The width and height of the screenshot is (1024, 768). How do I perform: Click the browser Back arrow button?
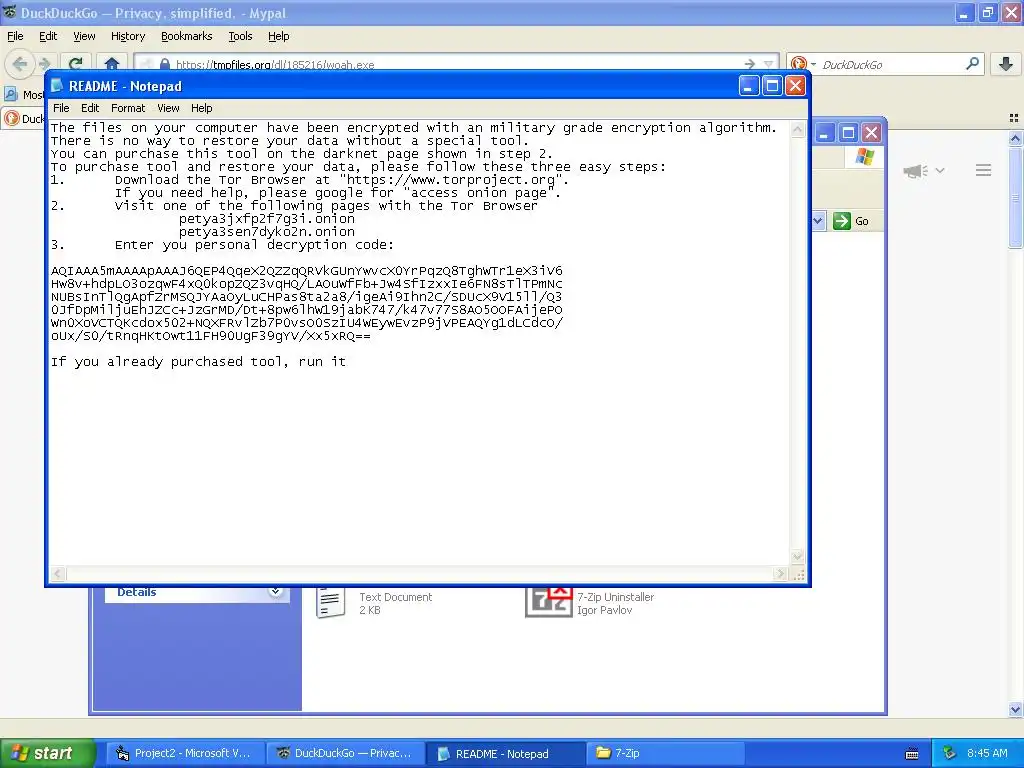20,63
